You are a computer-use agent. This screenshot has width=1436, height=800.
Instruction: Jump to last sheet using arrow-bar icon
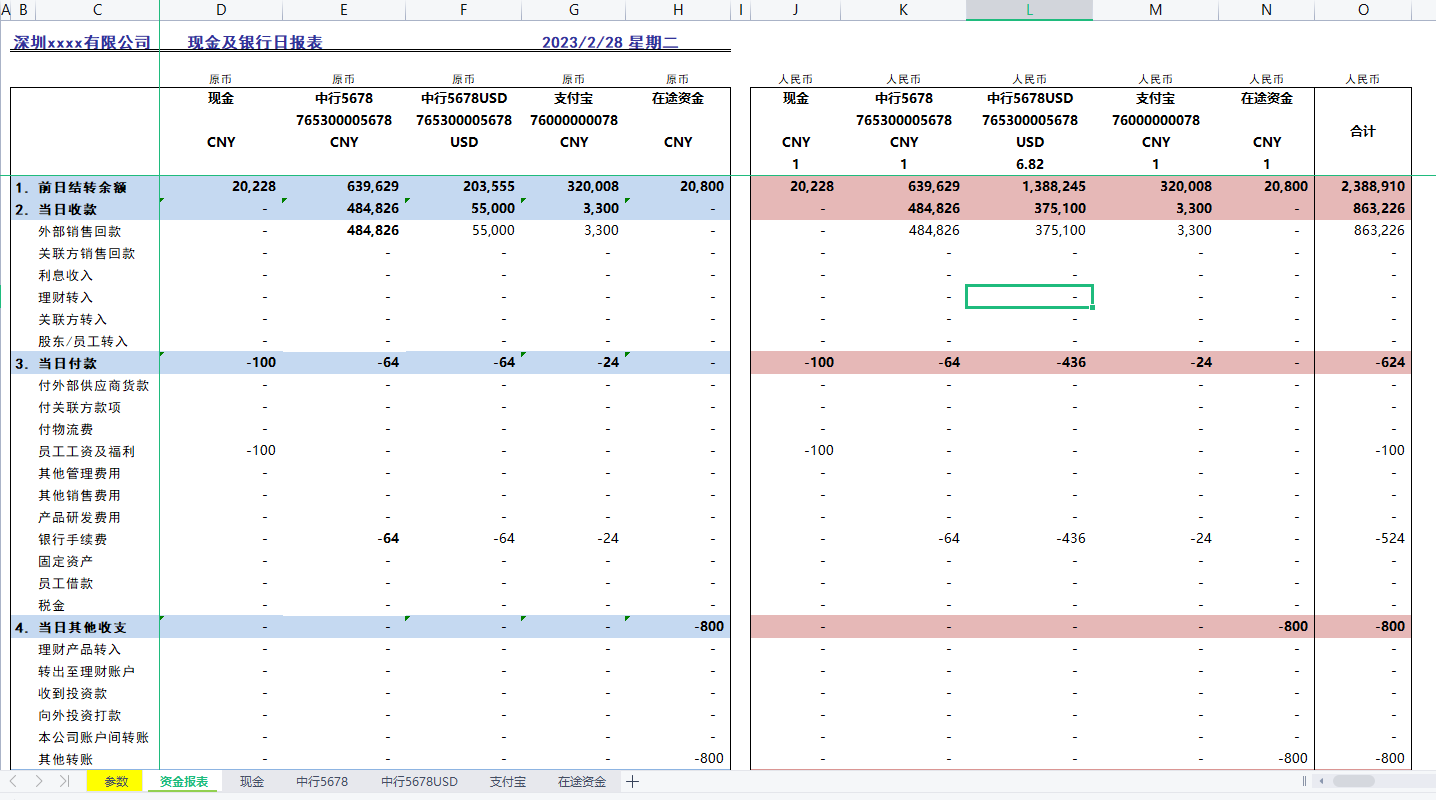tap(64, 781)
